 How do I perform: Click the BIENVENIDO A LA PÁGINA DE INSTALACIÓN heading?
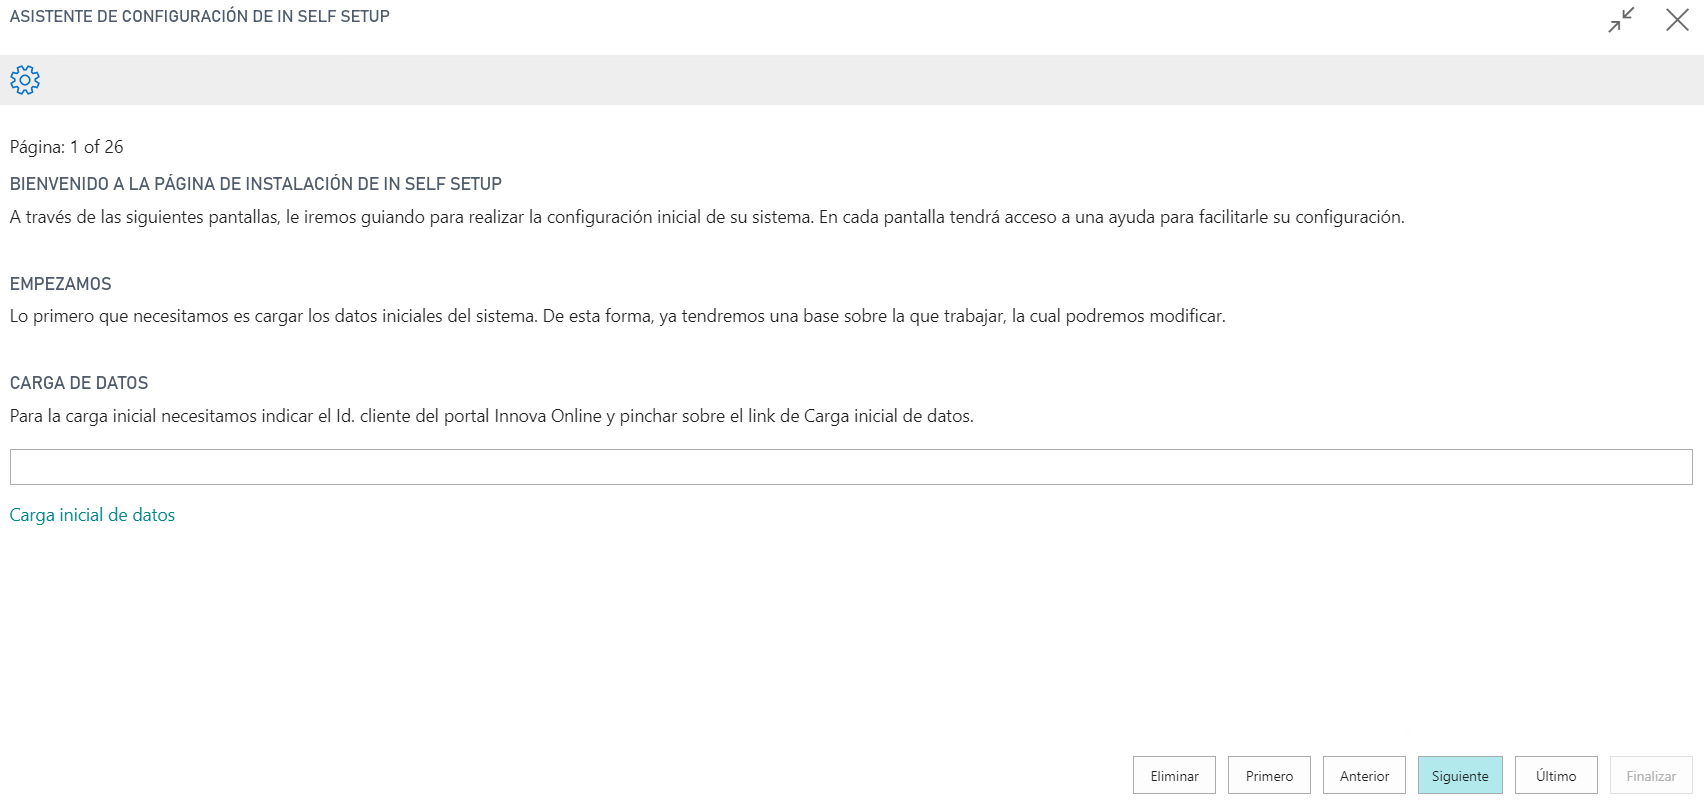(x=256, y=184)
